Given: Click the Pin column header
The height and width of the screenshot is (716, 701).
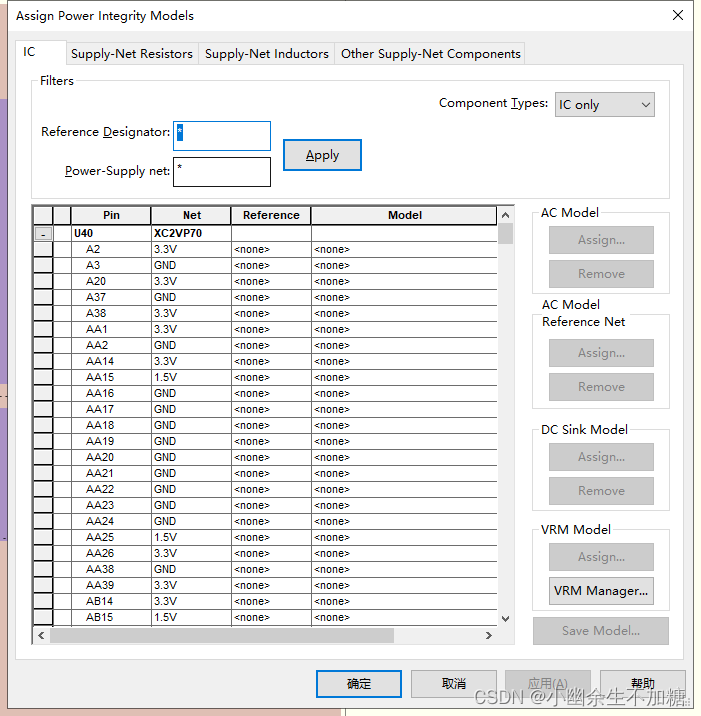Looking at the screenshot, I should click(x=111, y=215).
